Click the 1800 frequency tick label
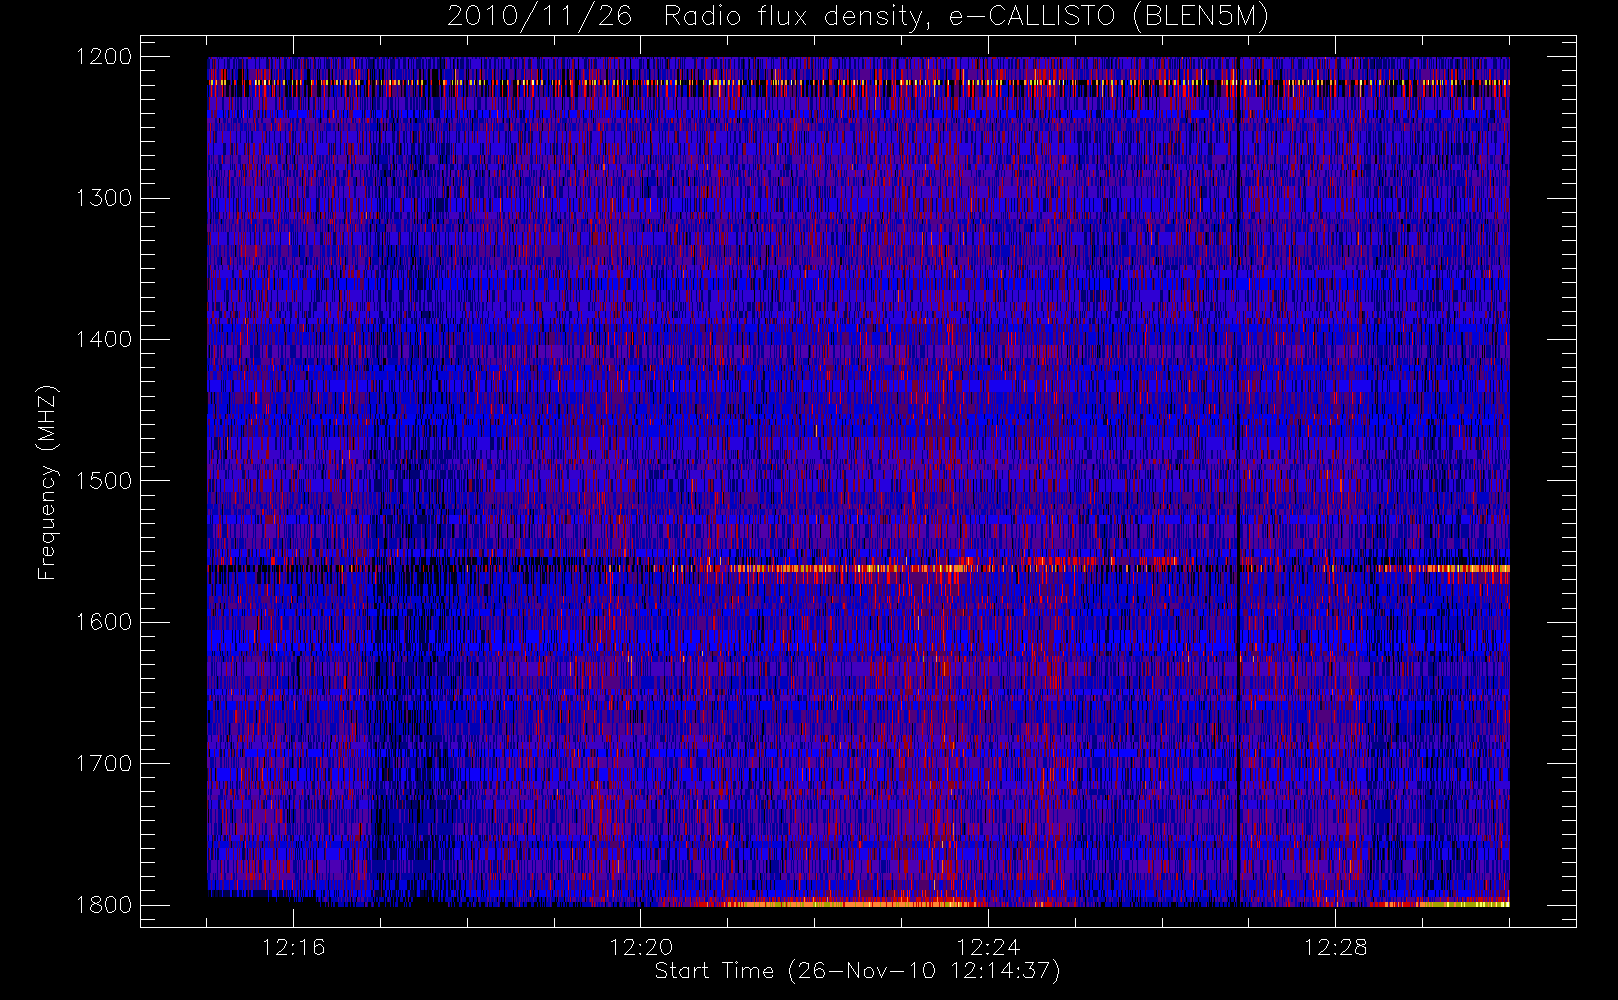 pos(104,905)
